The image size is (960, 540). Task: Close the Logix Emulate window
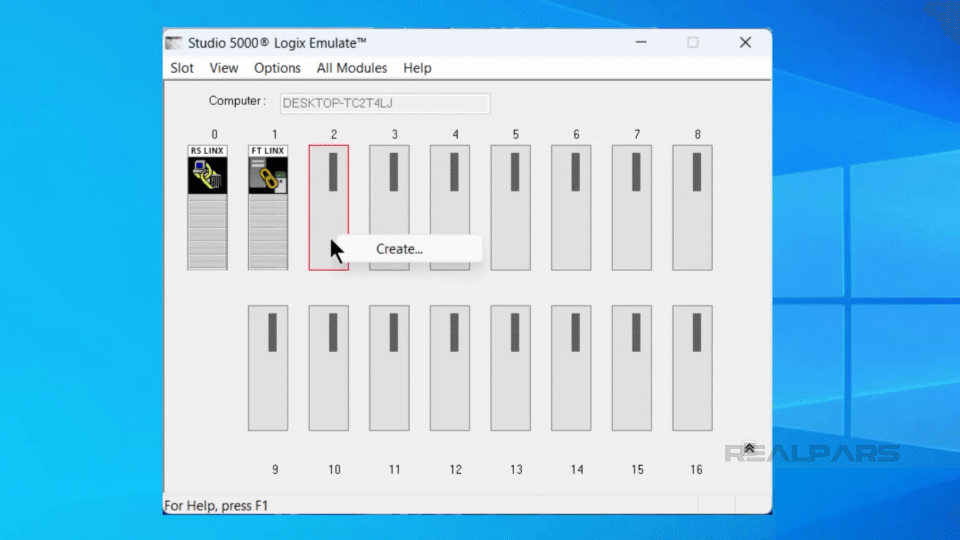tap(745, 42)
